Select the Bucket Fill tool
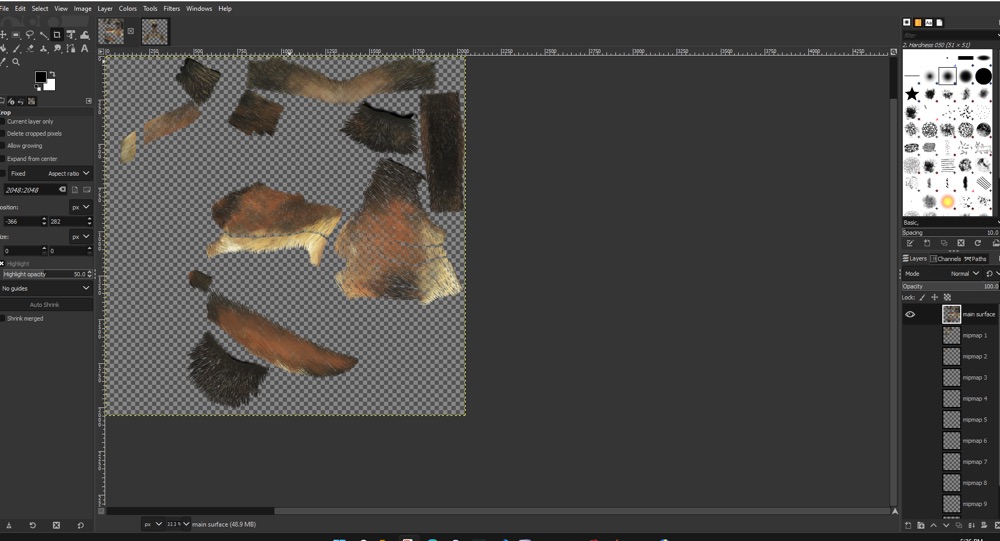This screenshot has width=1000, height=541. pyautogui.click(x=3, y=48)
